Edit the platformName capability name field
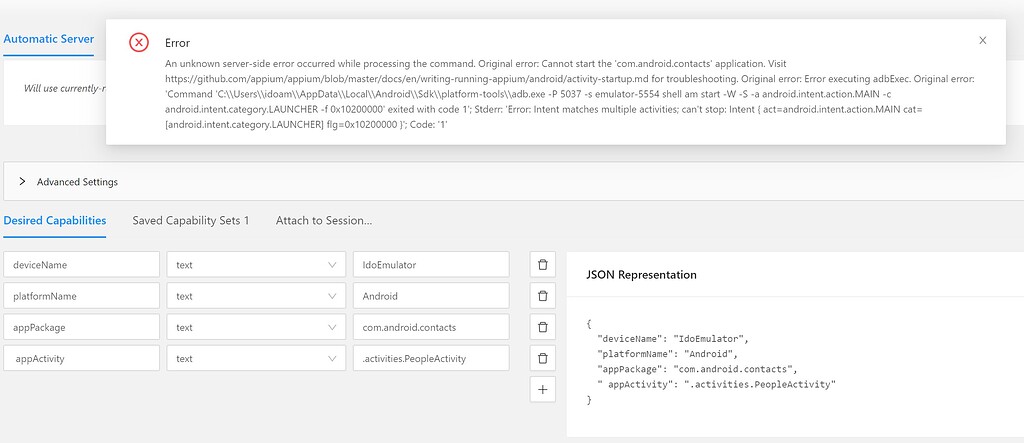This screenshot has width=1024, height=443. tap(81, 296)
